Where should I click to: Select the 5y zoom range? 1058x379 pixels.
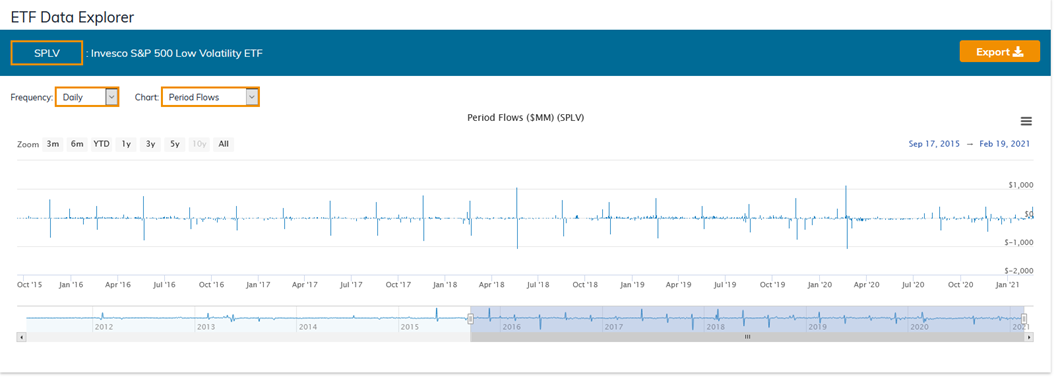[x=175, y=144]
